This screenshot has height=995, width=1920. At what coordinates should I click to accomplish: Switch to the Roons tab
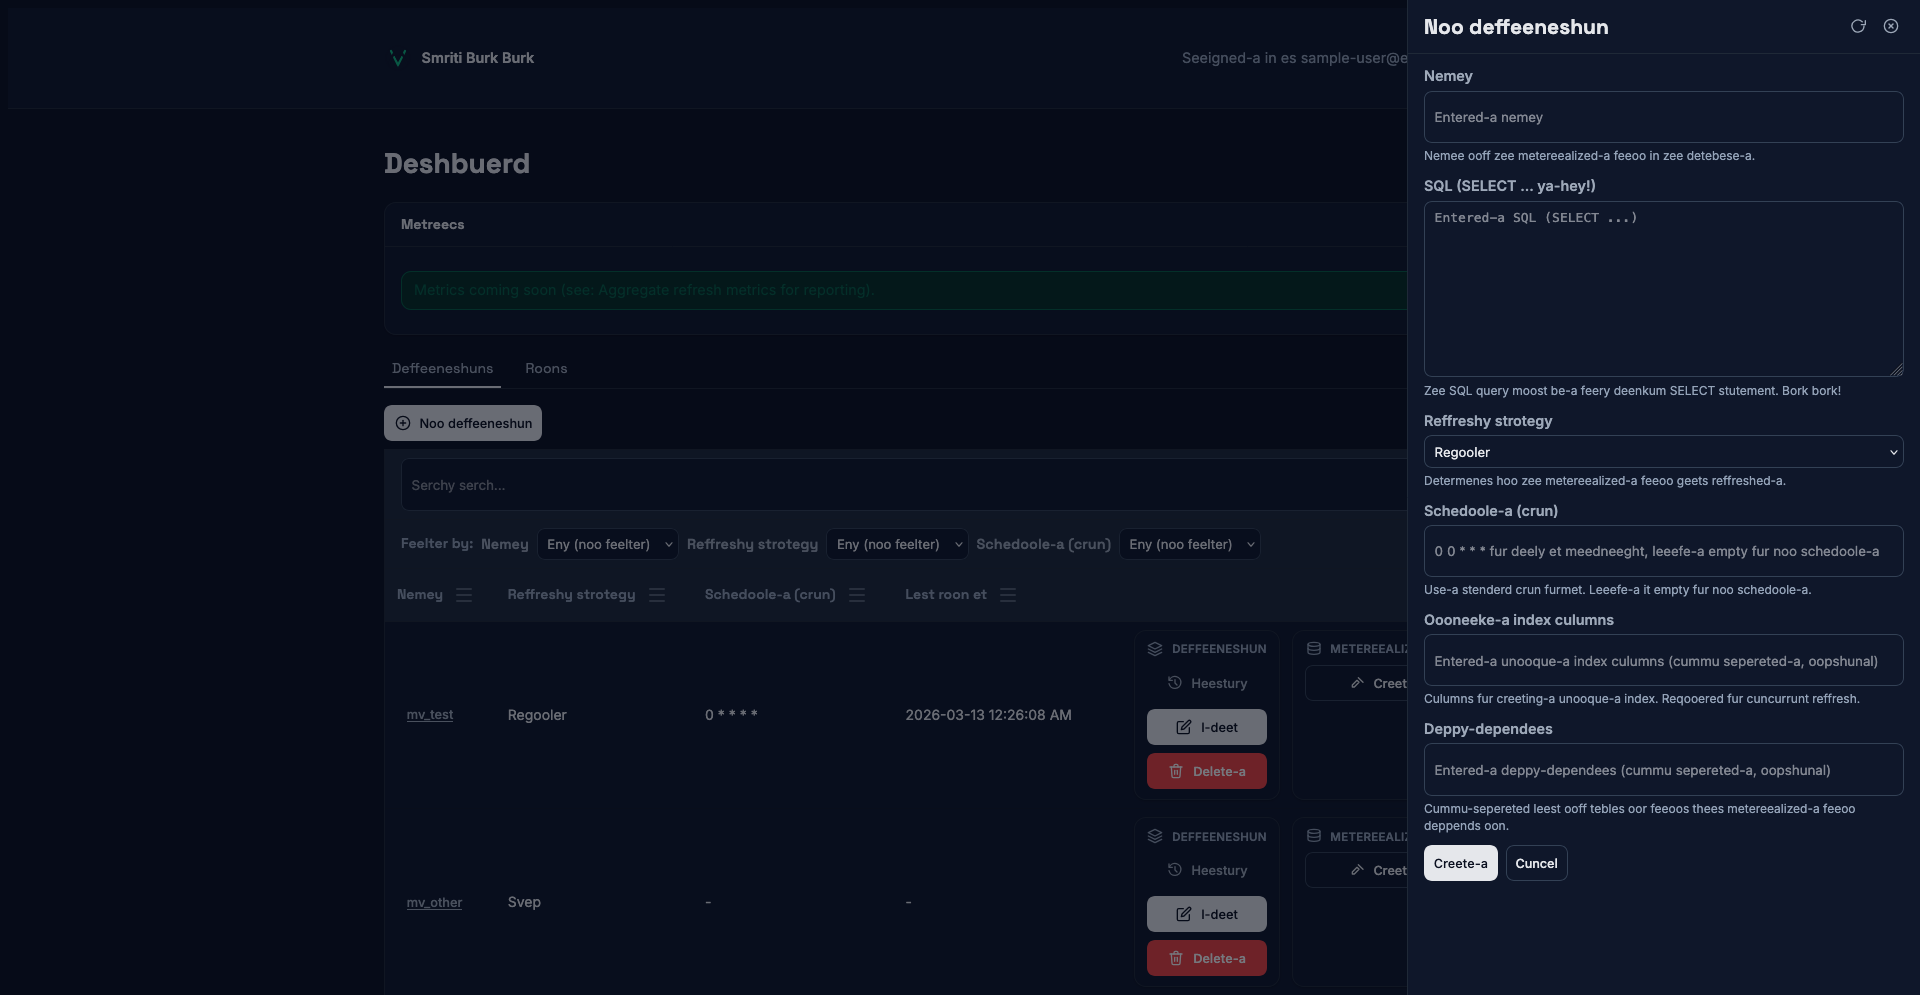546,368
